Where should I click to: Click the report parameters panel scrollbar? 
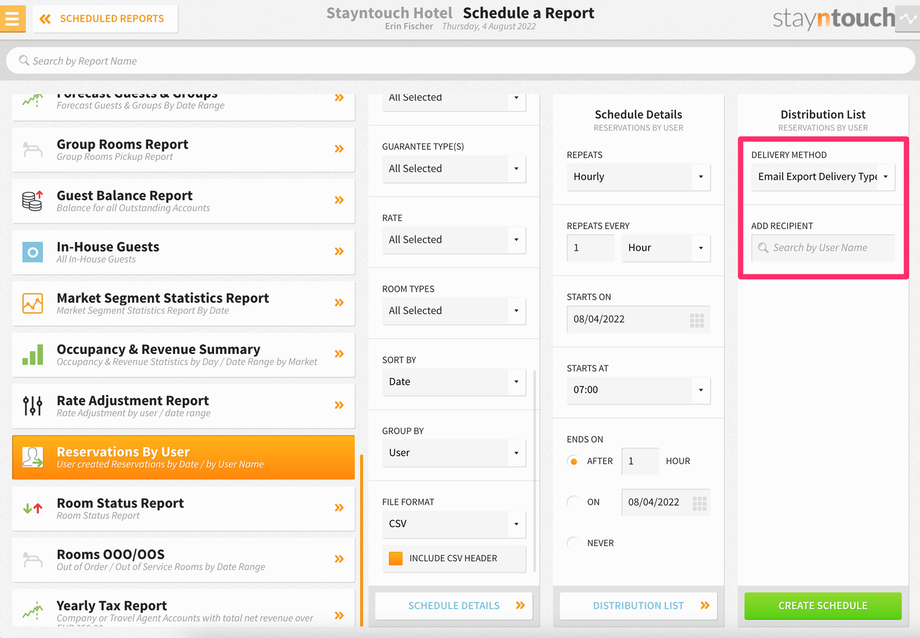[x=535, y=471]
